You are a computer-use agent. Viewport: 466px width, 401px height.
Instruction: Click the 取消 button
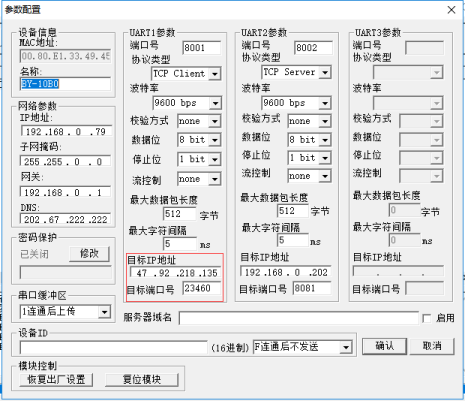coord(432,346)
